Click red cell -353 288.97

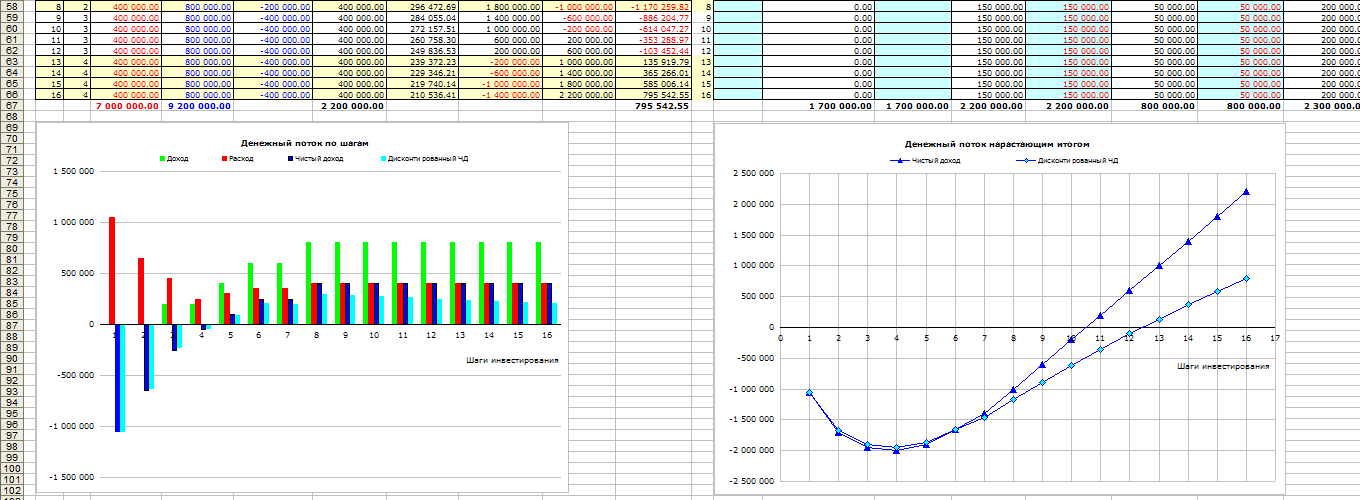pos(653,40)
